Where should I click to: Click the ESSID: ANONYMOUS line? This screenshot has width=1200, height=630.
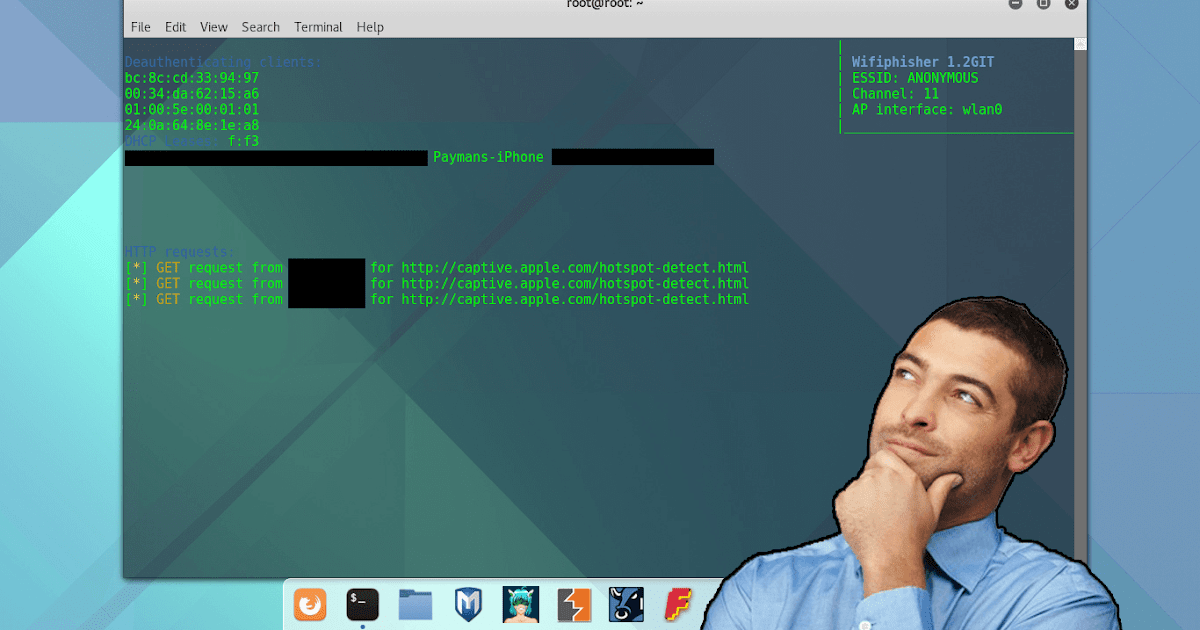[x=915, y=78]
